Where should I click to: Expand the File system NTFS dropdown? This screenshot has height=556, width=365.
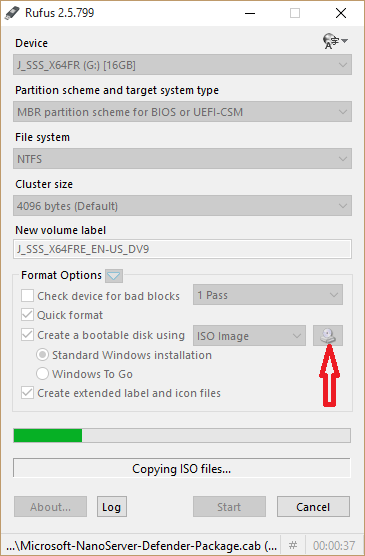[x=182, y=159]
